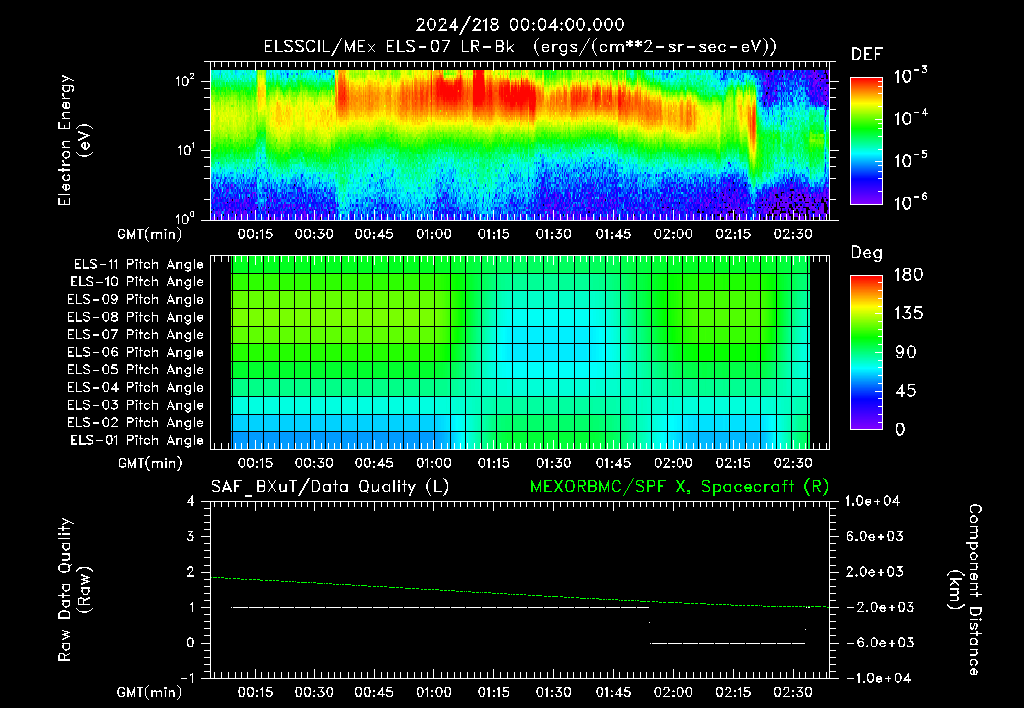Click the GMT(min) label under the bottom plot
Image resolution: width=1024 pixels, height=708 pixels.
149,692
